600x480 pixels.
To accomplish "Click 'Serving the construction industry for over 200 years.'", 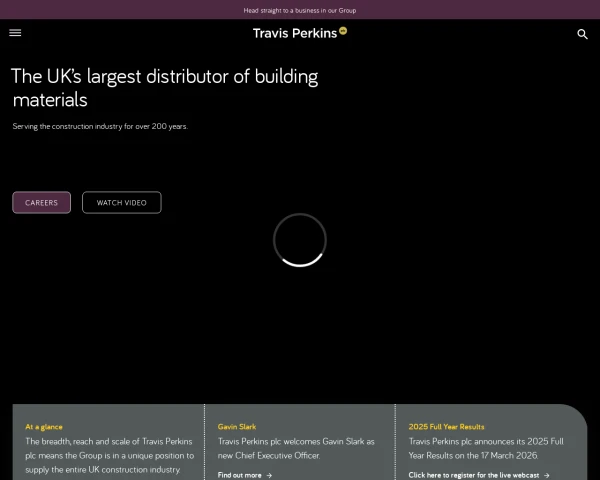I will click(100, 126).
